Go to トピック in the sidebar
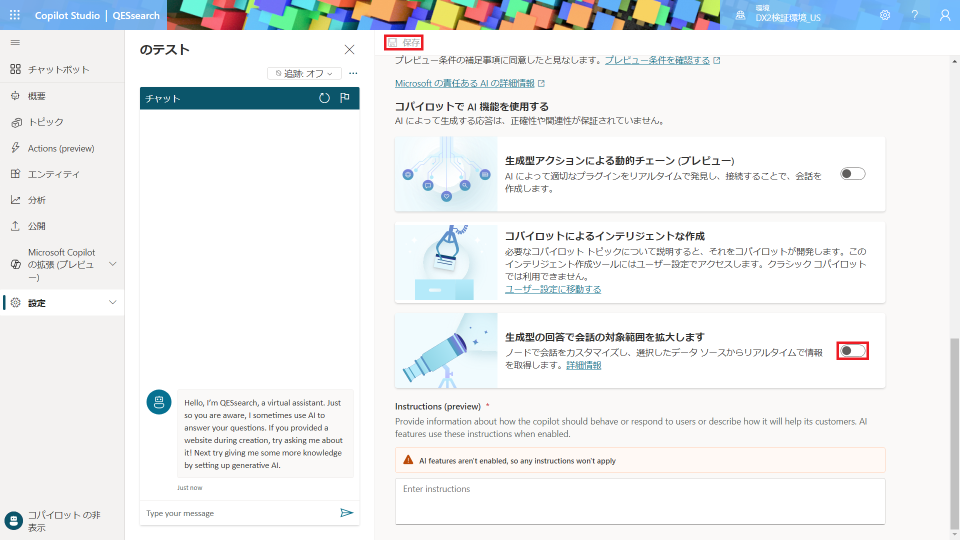Image resolution: width=960 pixels, height=540 pixels. tap(45, 122)
